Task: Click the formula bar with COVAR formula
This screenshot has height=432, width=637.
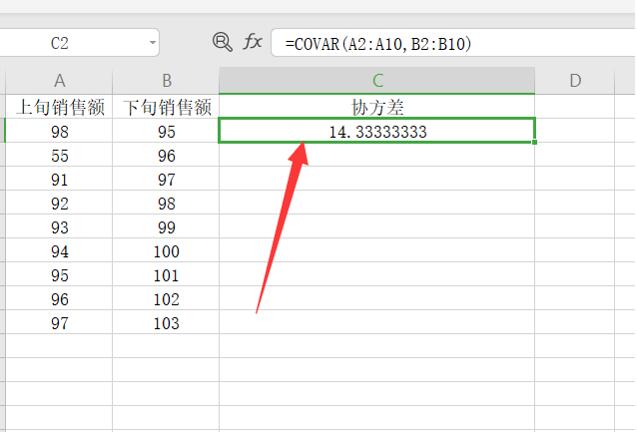Action: (450, 43)
